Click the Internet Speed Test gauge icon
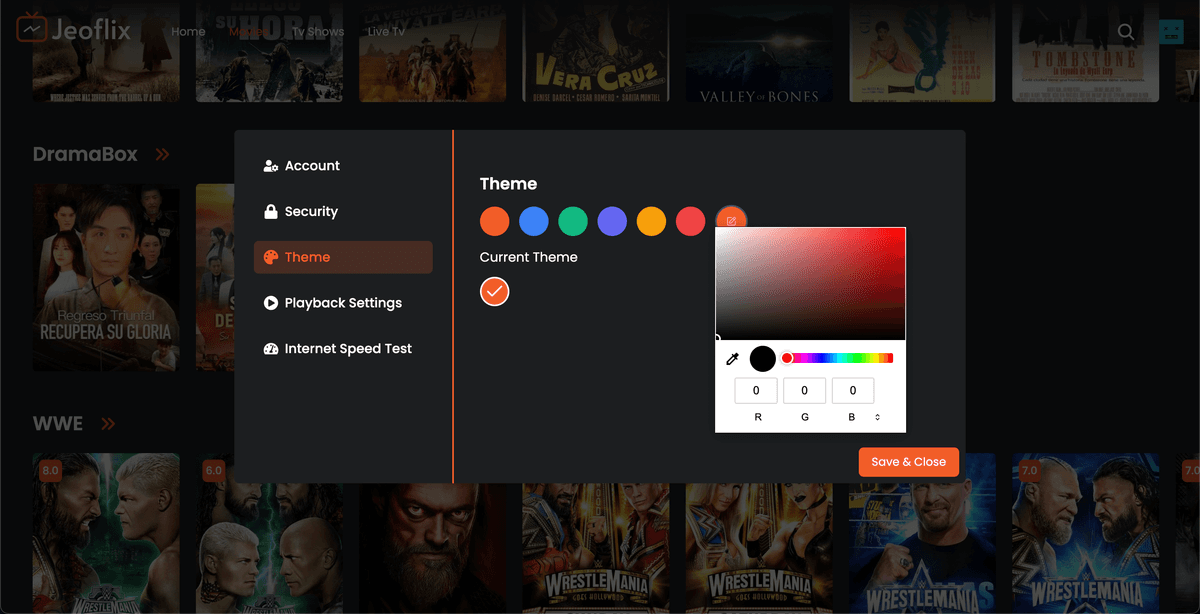Viewport: 1200px width, 614px height. point(271,348)
